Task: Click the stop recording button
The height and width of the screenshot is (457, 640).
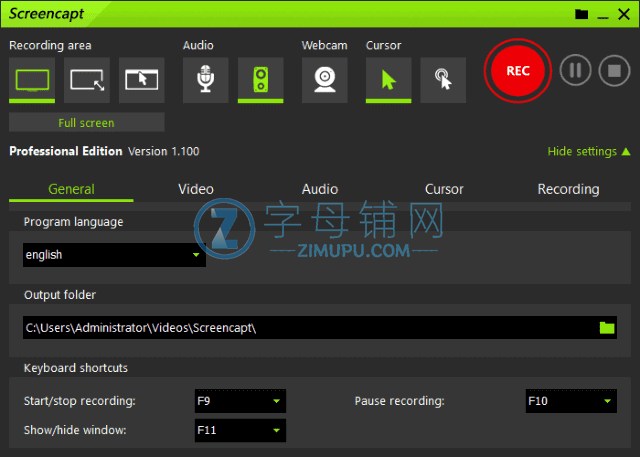Action: 614,71
